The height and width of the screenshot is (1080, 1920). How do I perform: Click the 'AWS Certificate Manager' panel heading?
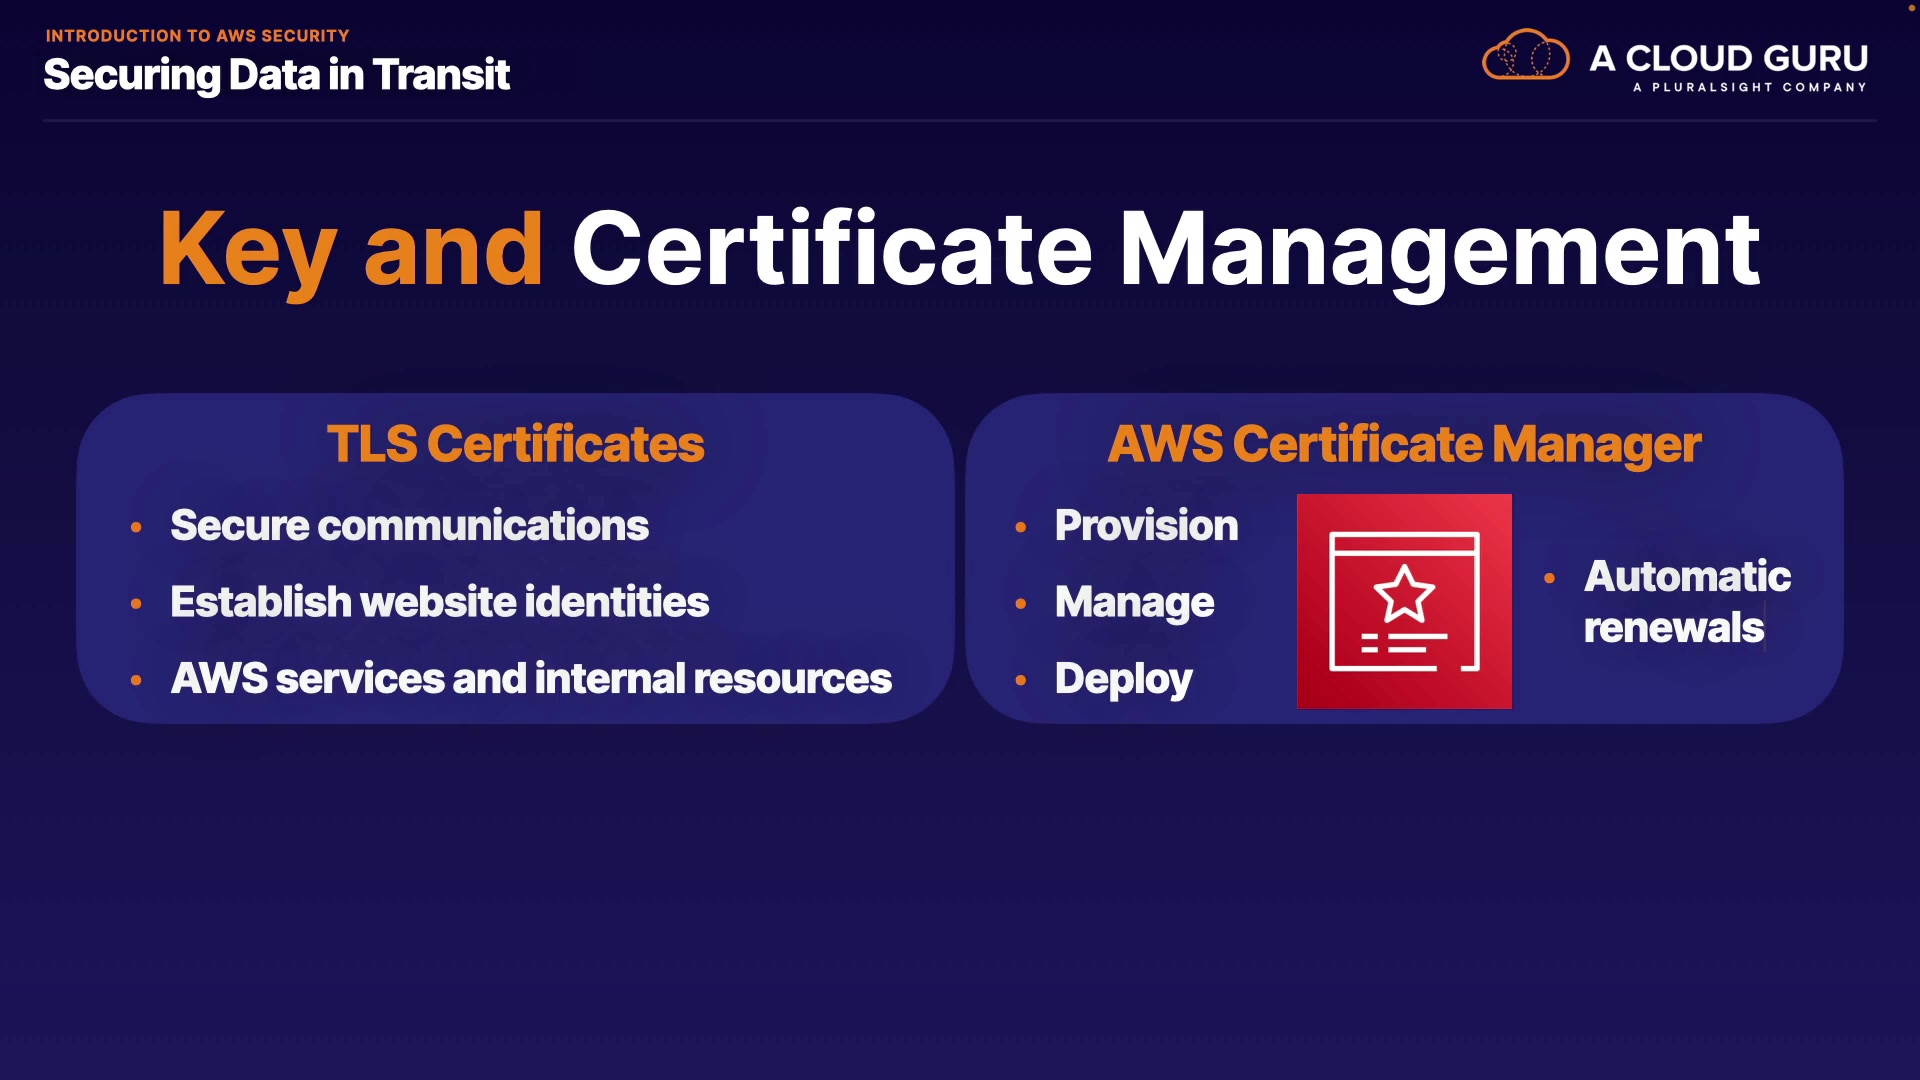coord(1404,444)
